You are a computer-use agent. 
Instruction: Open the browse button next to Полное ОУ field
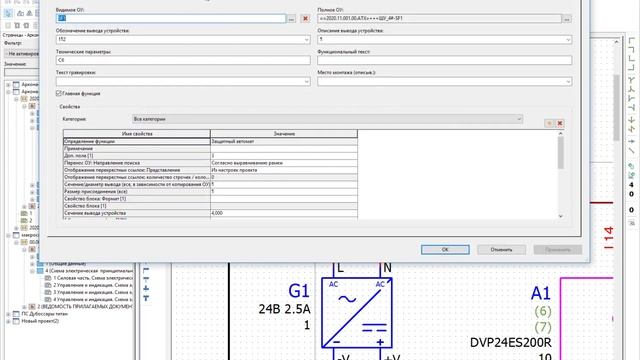(567, 18)
